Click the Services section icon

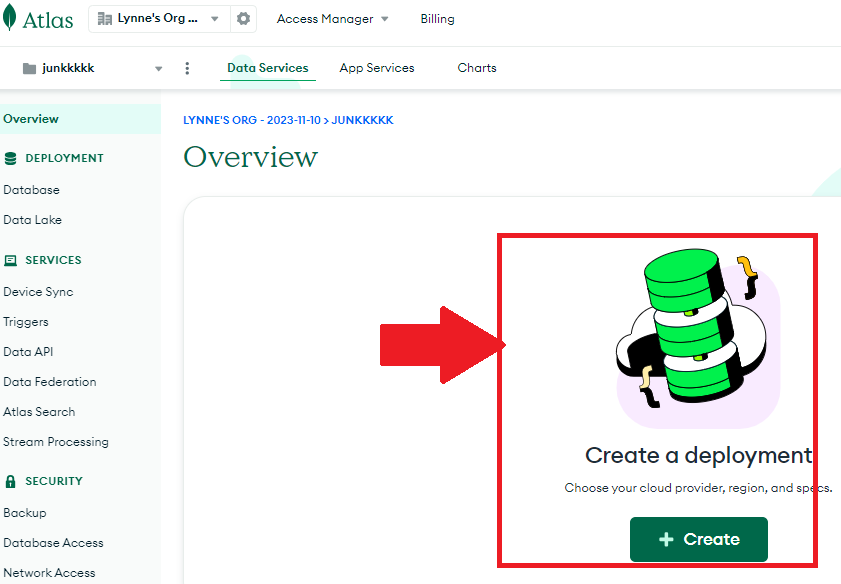pos(11,260)
